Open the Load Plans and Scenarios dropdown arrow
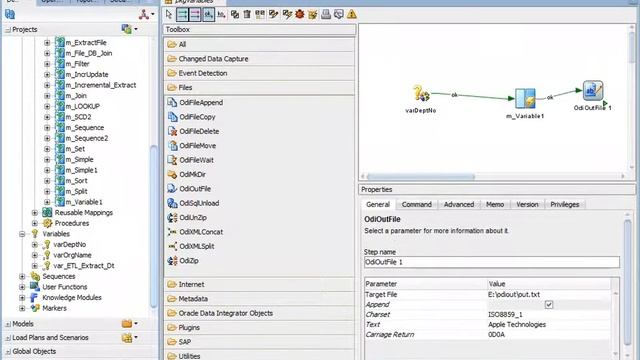 [x=136, y=338]
